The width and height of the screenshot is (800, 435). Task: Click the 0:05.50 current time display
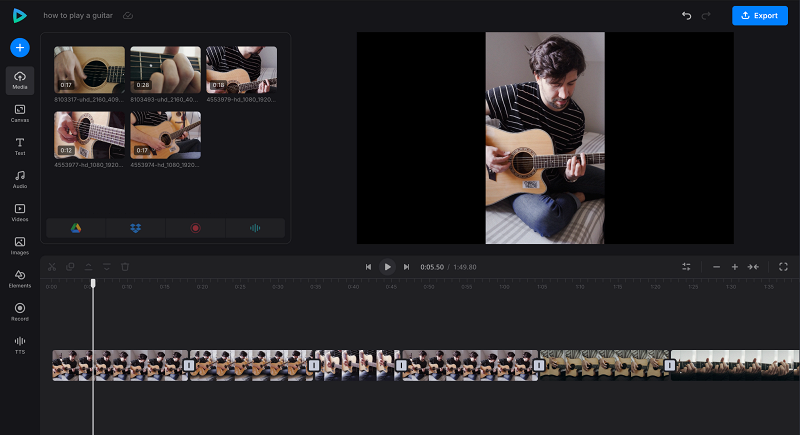[x=432, y=267]
